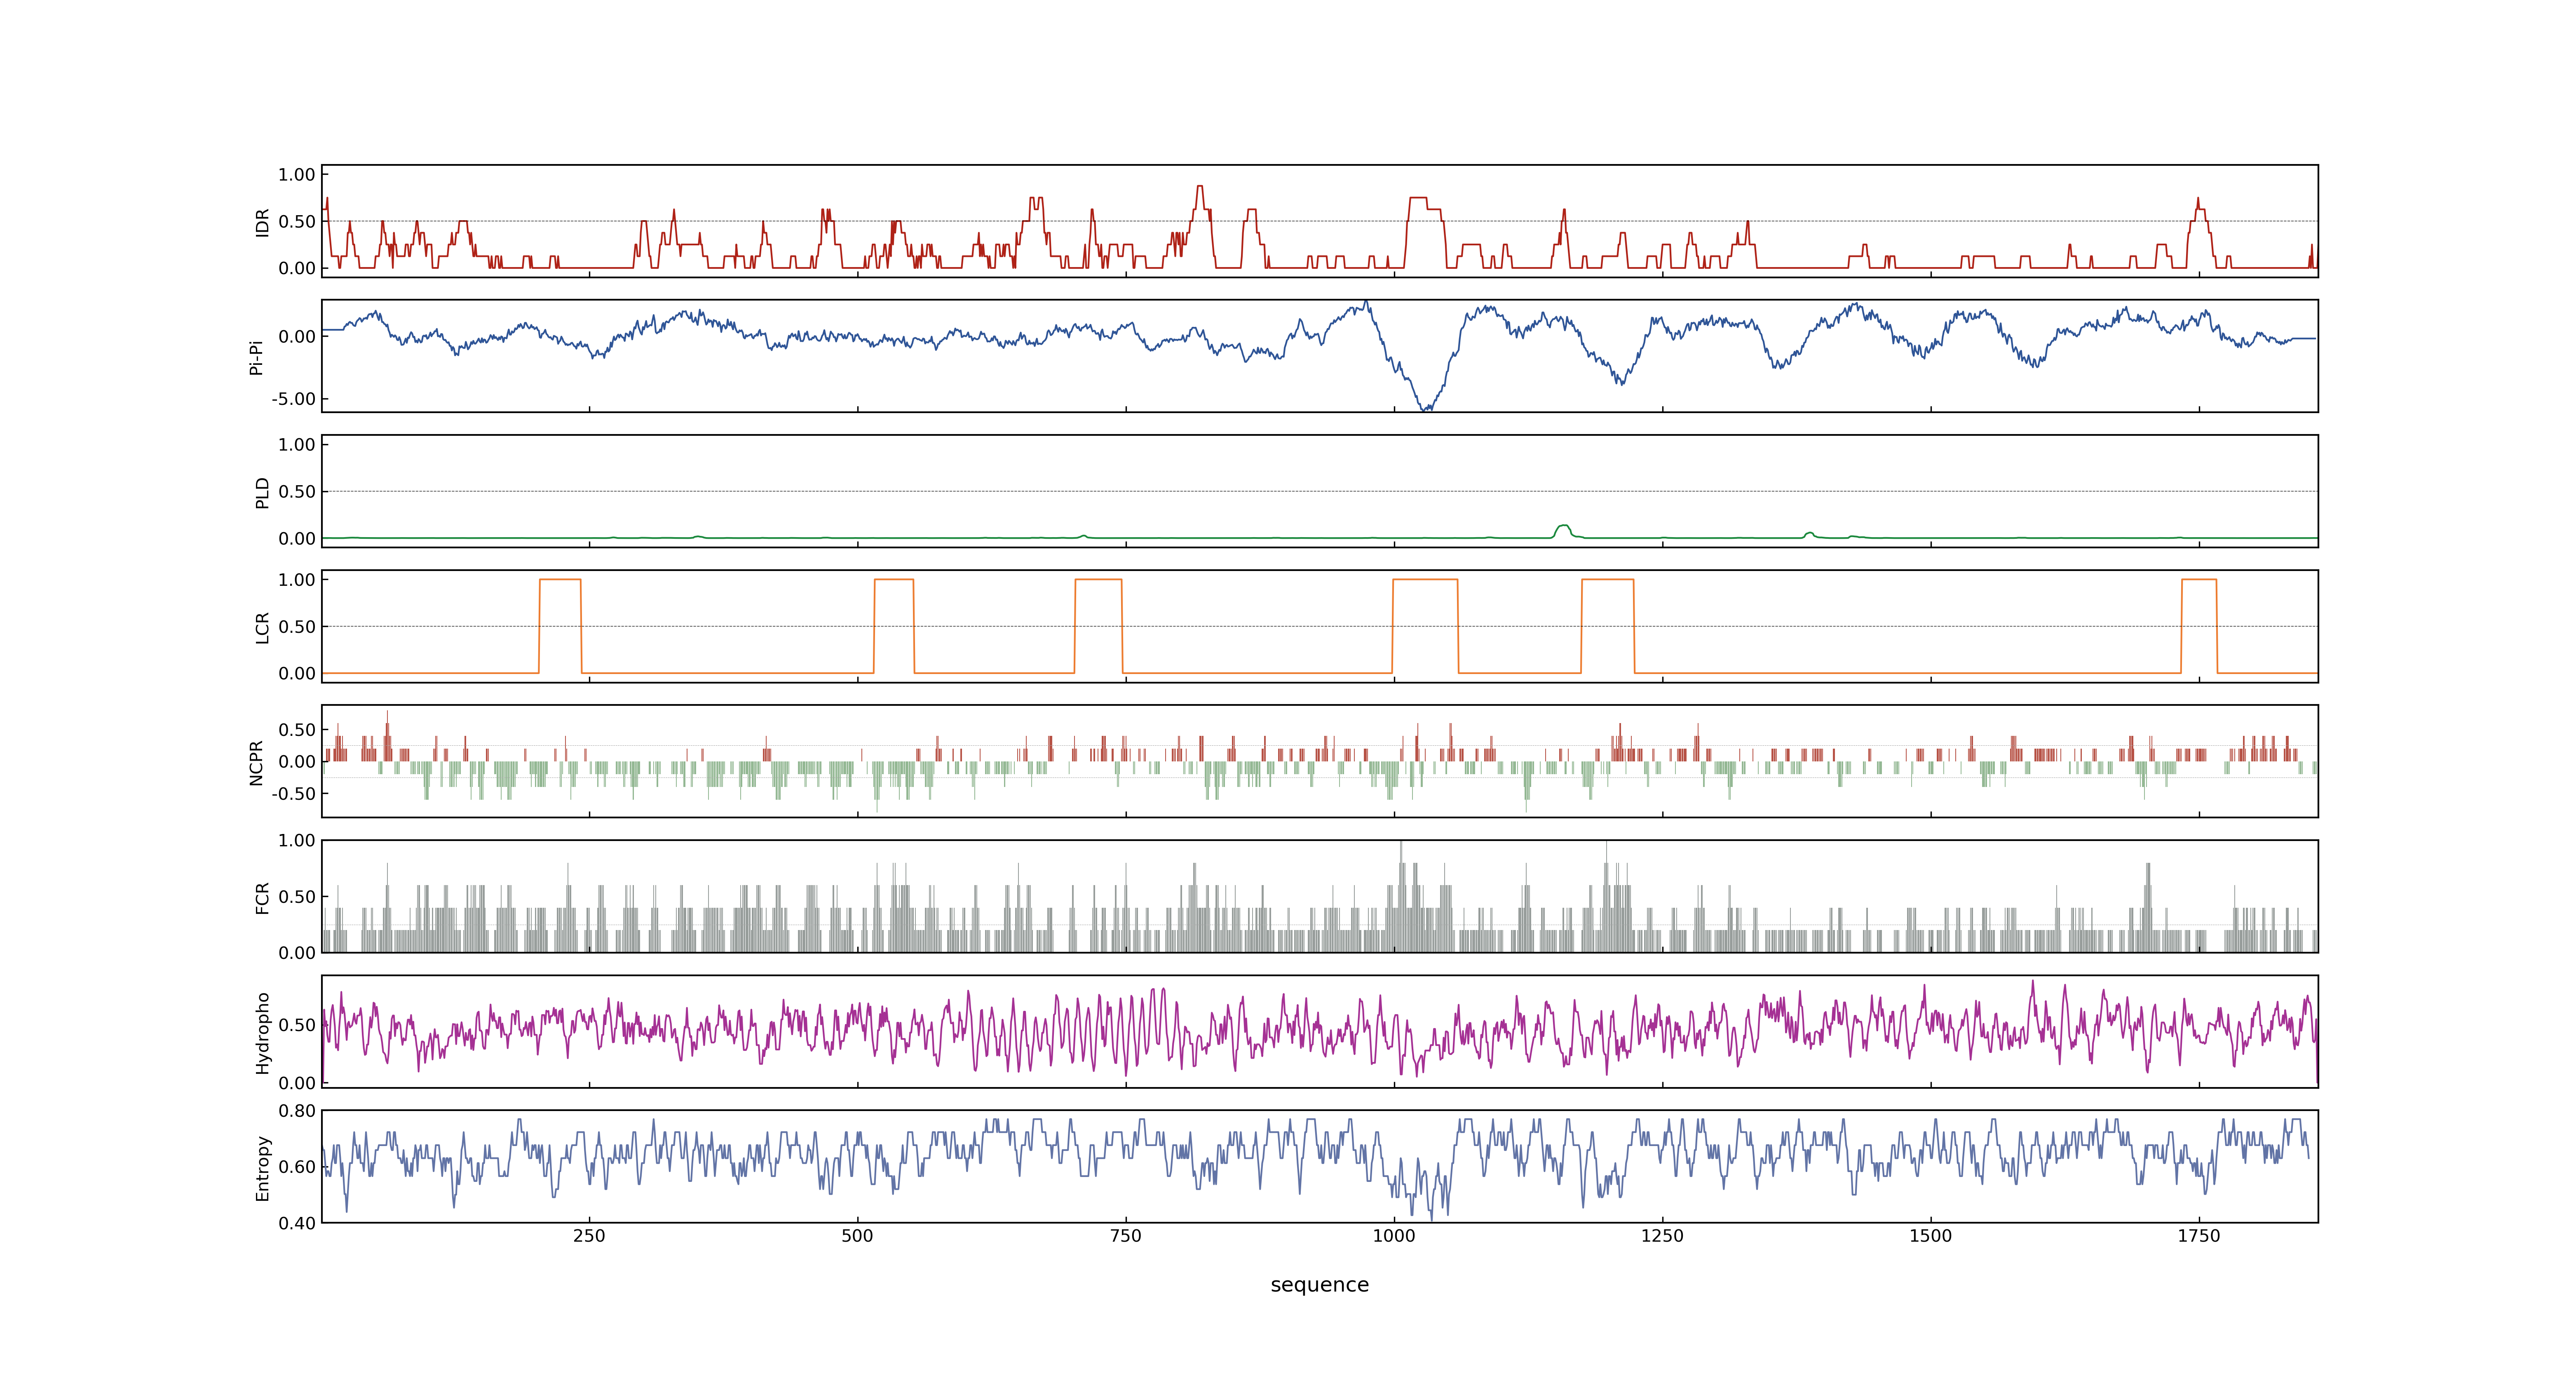Click the 0.50 tick on Hydropho axis
The image size is (2576, 1374).
coord(297,1025)
